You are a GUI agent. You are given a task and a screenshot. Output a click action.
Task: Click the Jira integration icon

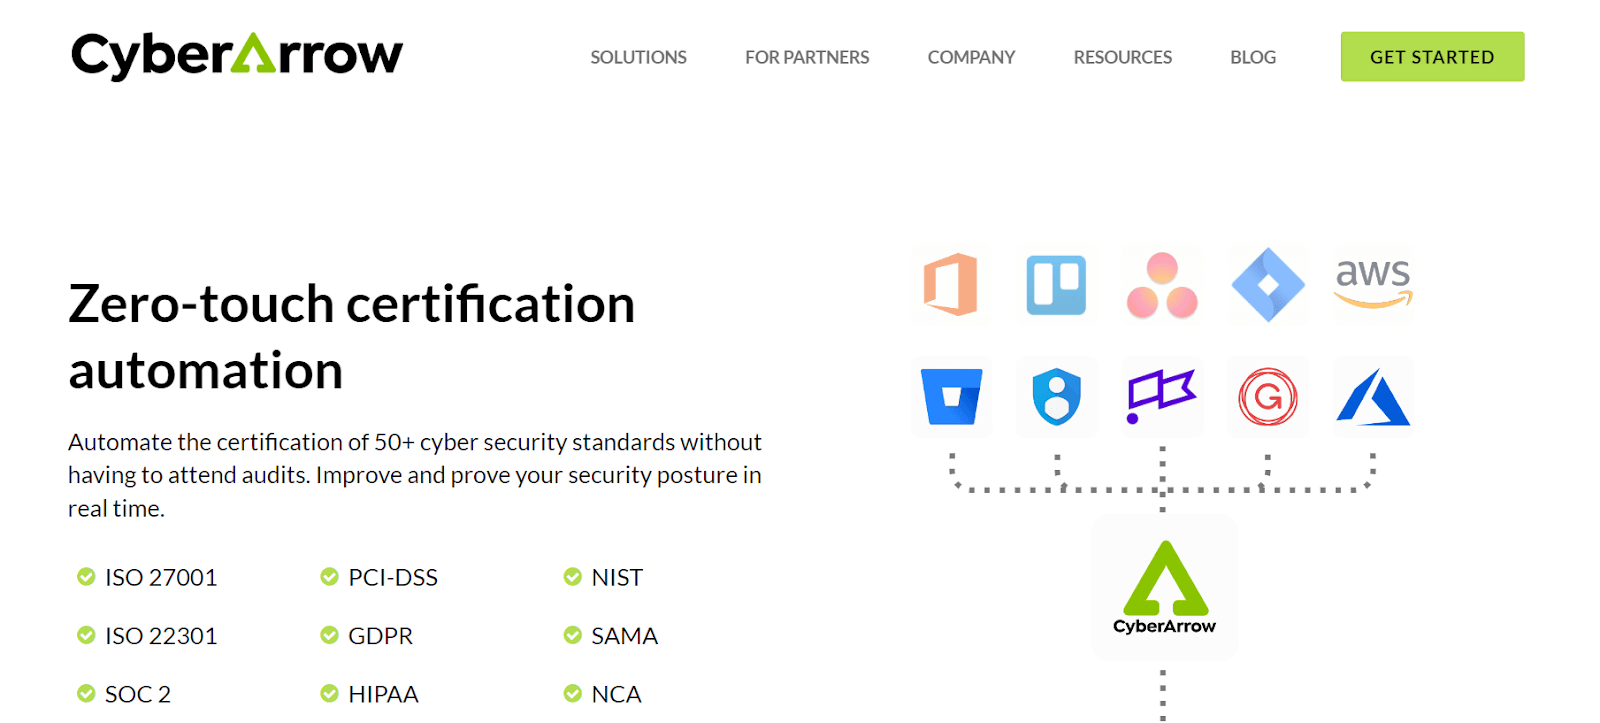click(1267, 285)
